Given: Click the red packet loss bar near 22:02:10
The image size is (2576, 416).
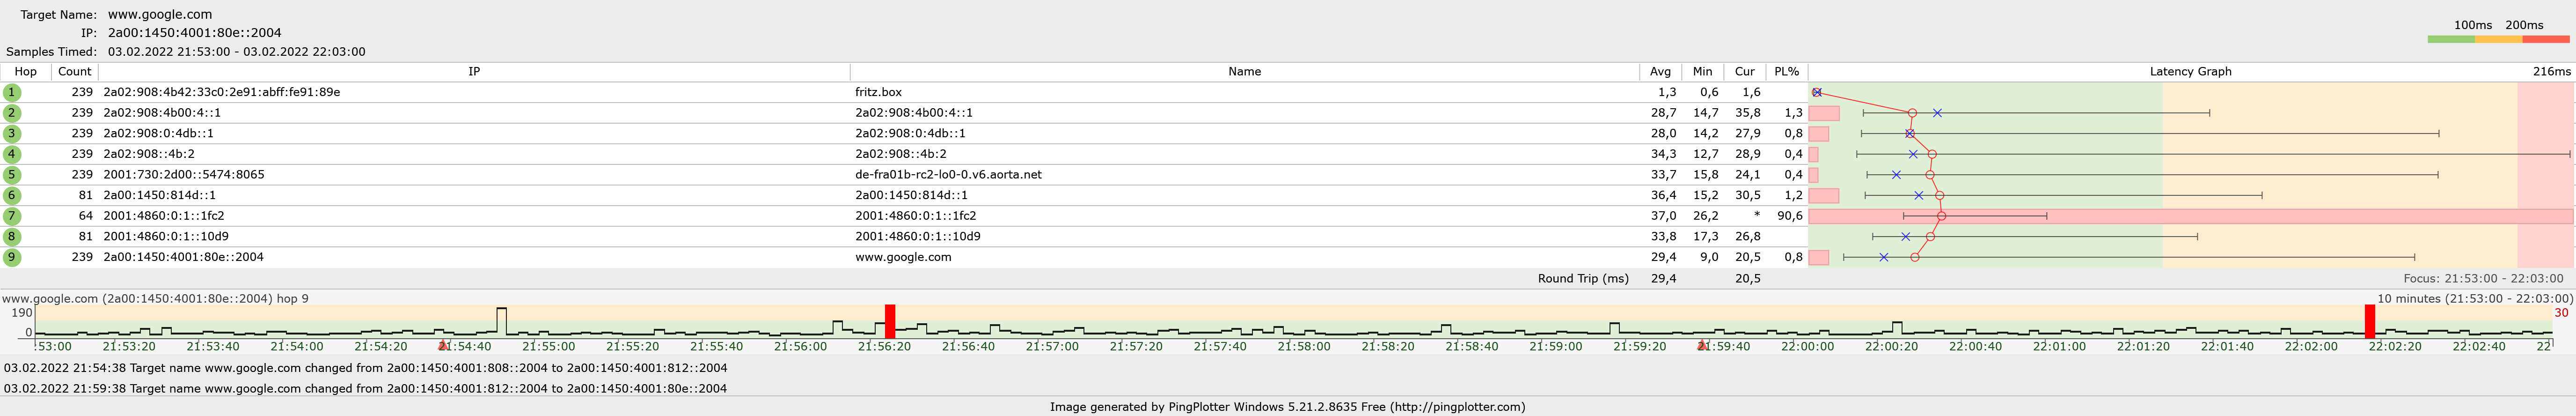Looking at the screenshot, I should [x=2369, y=321].
